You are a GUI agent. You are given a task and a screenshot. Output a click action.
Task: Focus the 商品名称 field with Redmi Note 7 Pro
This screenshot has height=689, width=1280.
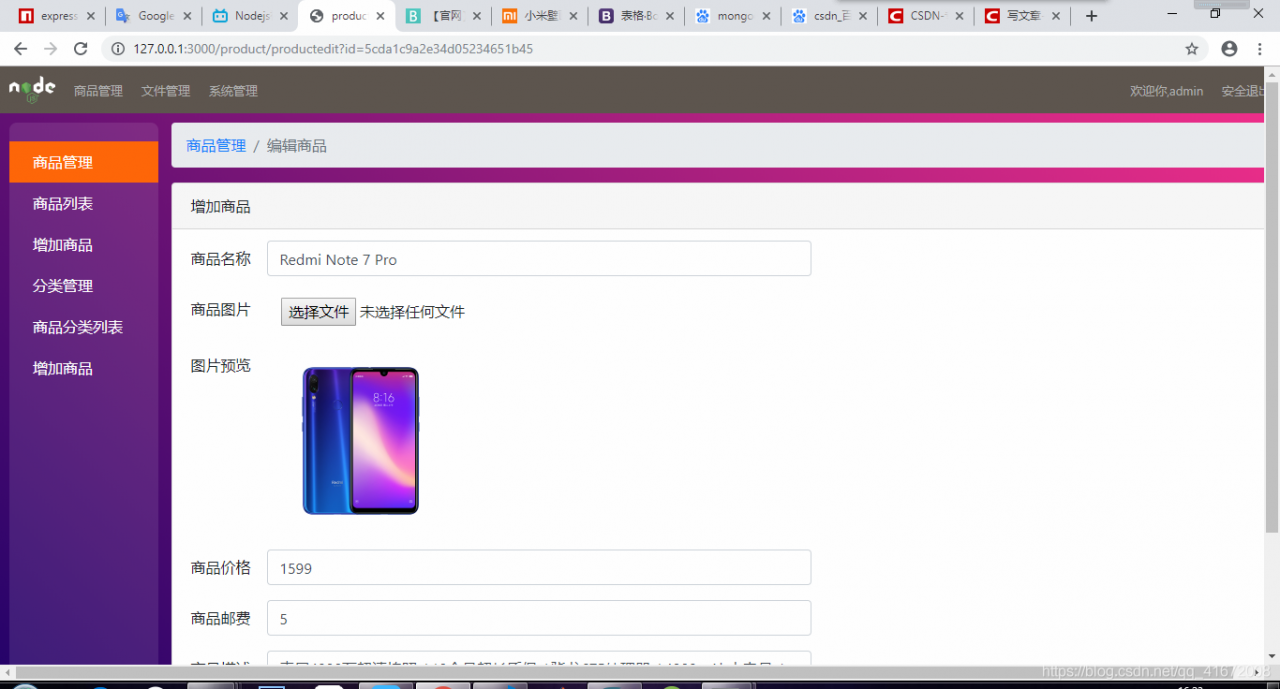[x=539, y=259]
